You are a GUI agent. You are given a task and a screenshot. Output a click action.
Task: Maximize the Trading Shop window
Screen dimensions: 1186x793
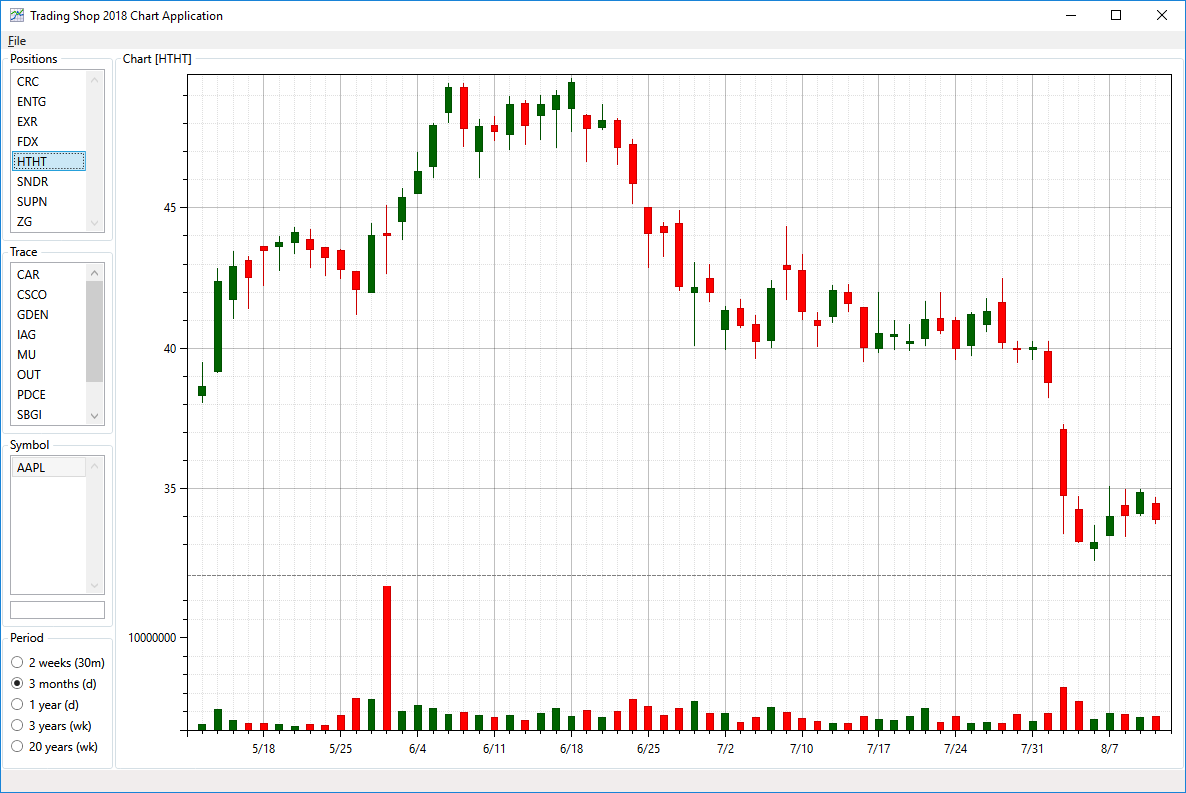pyautogui.click(x=1116, y=15)
